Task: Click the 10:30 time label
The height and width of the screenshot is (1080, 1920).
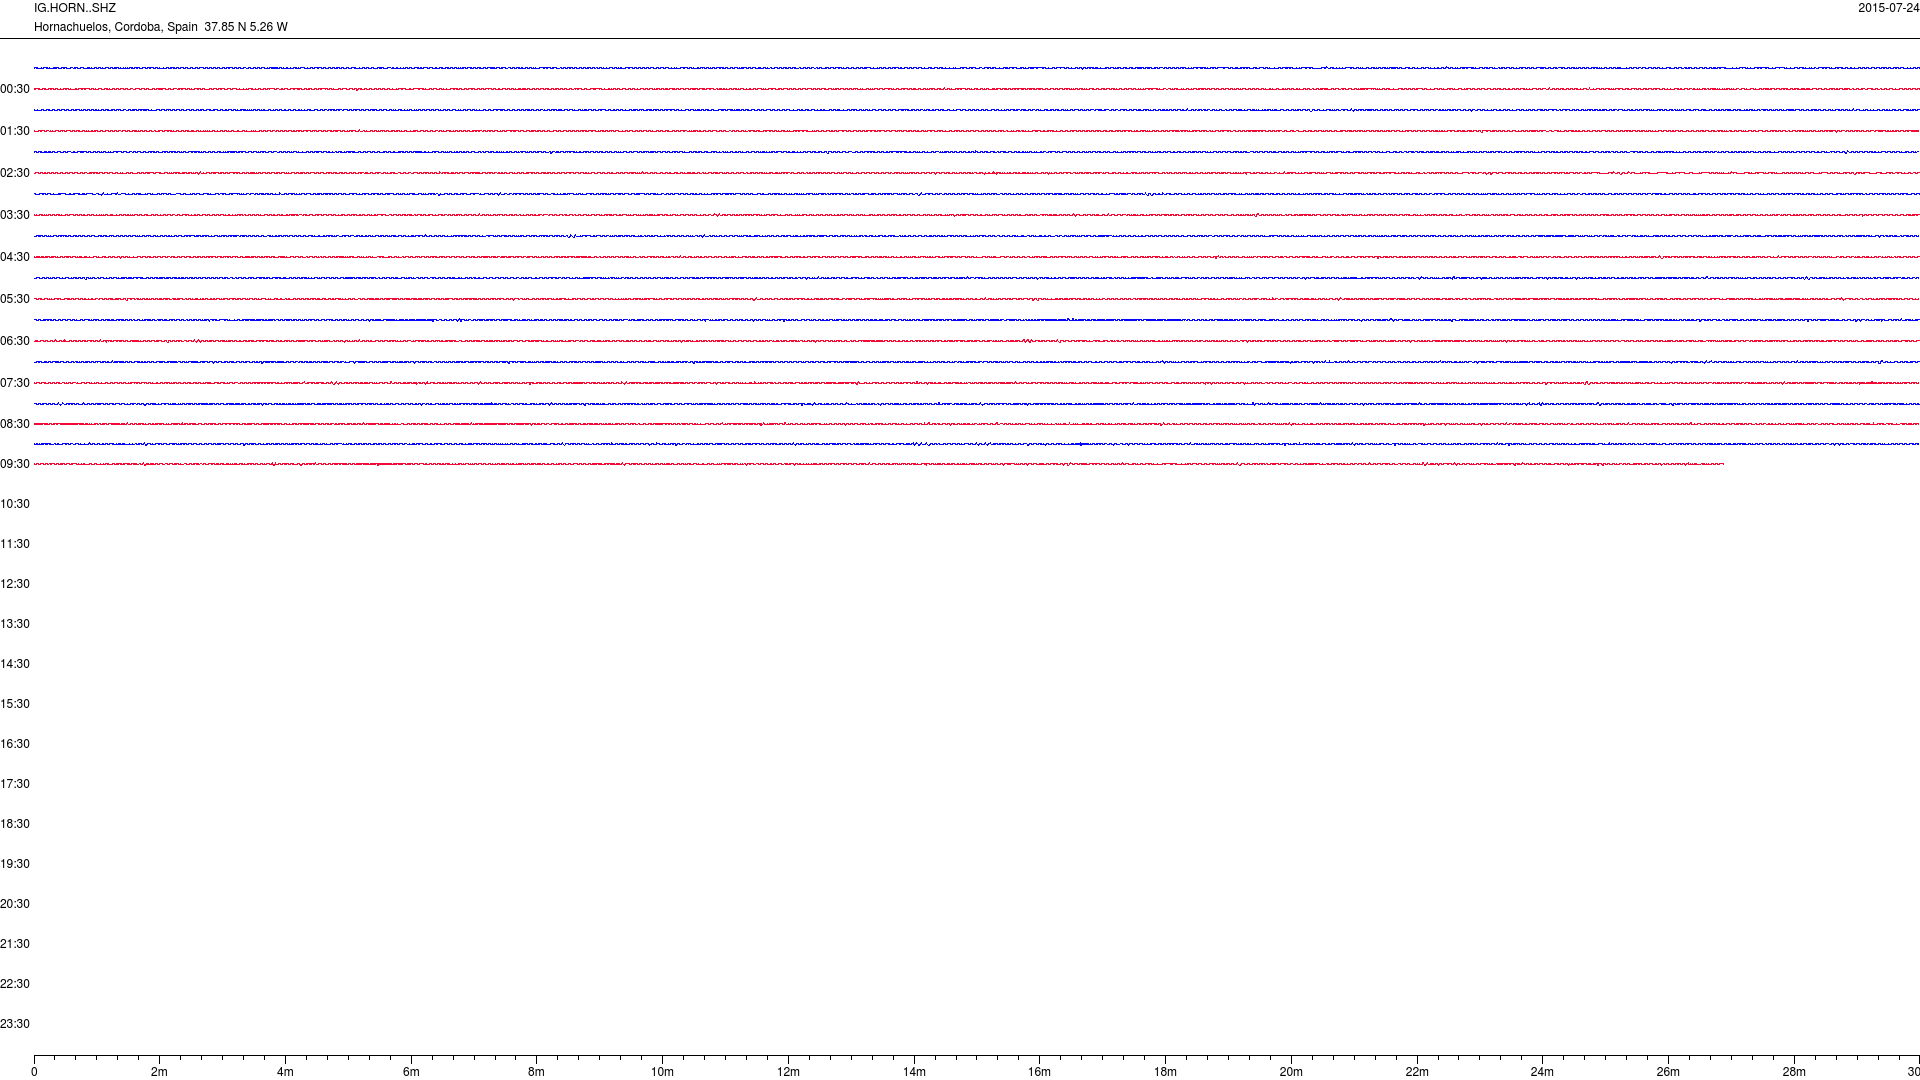Action: pos(15,504)
